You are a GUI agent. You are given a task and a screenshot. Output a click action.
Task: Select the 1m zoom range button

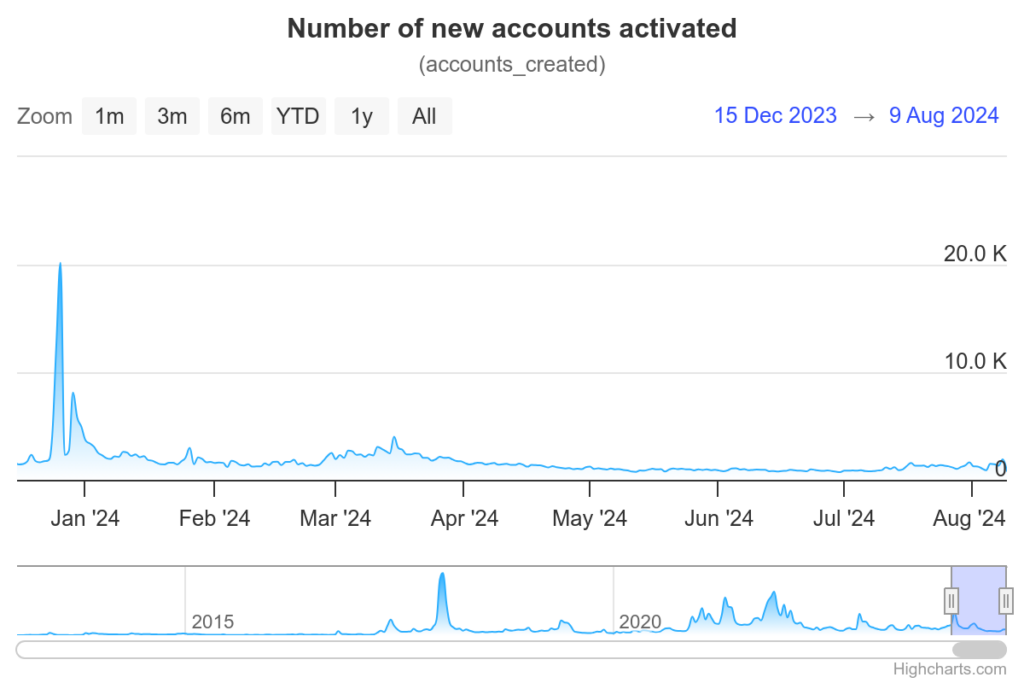[x=109, y=116]
